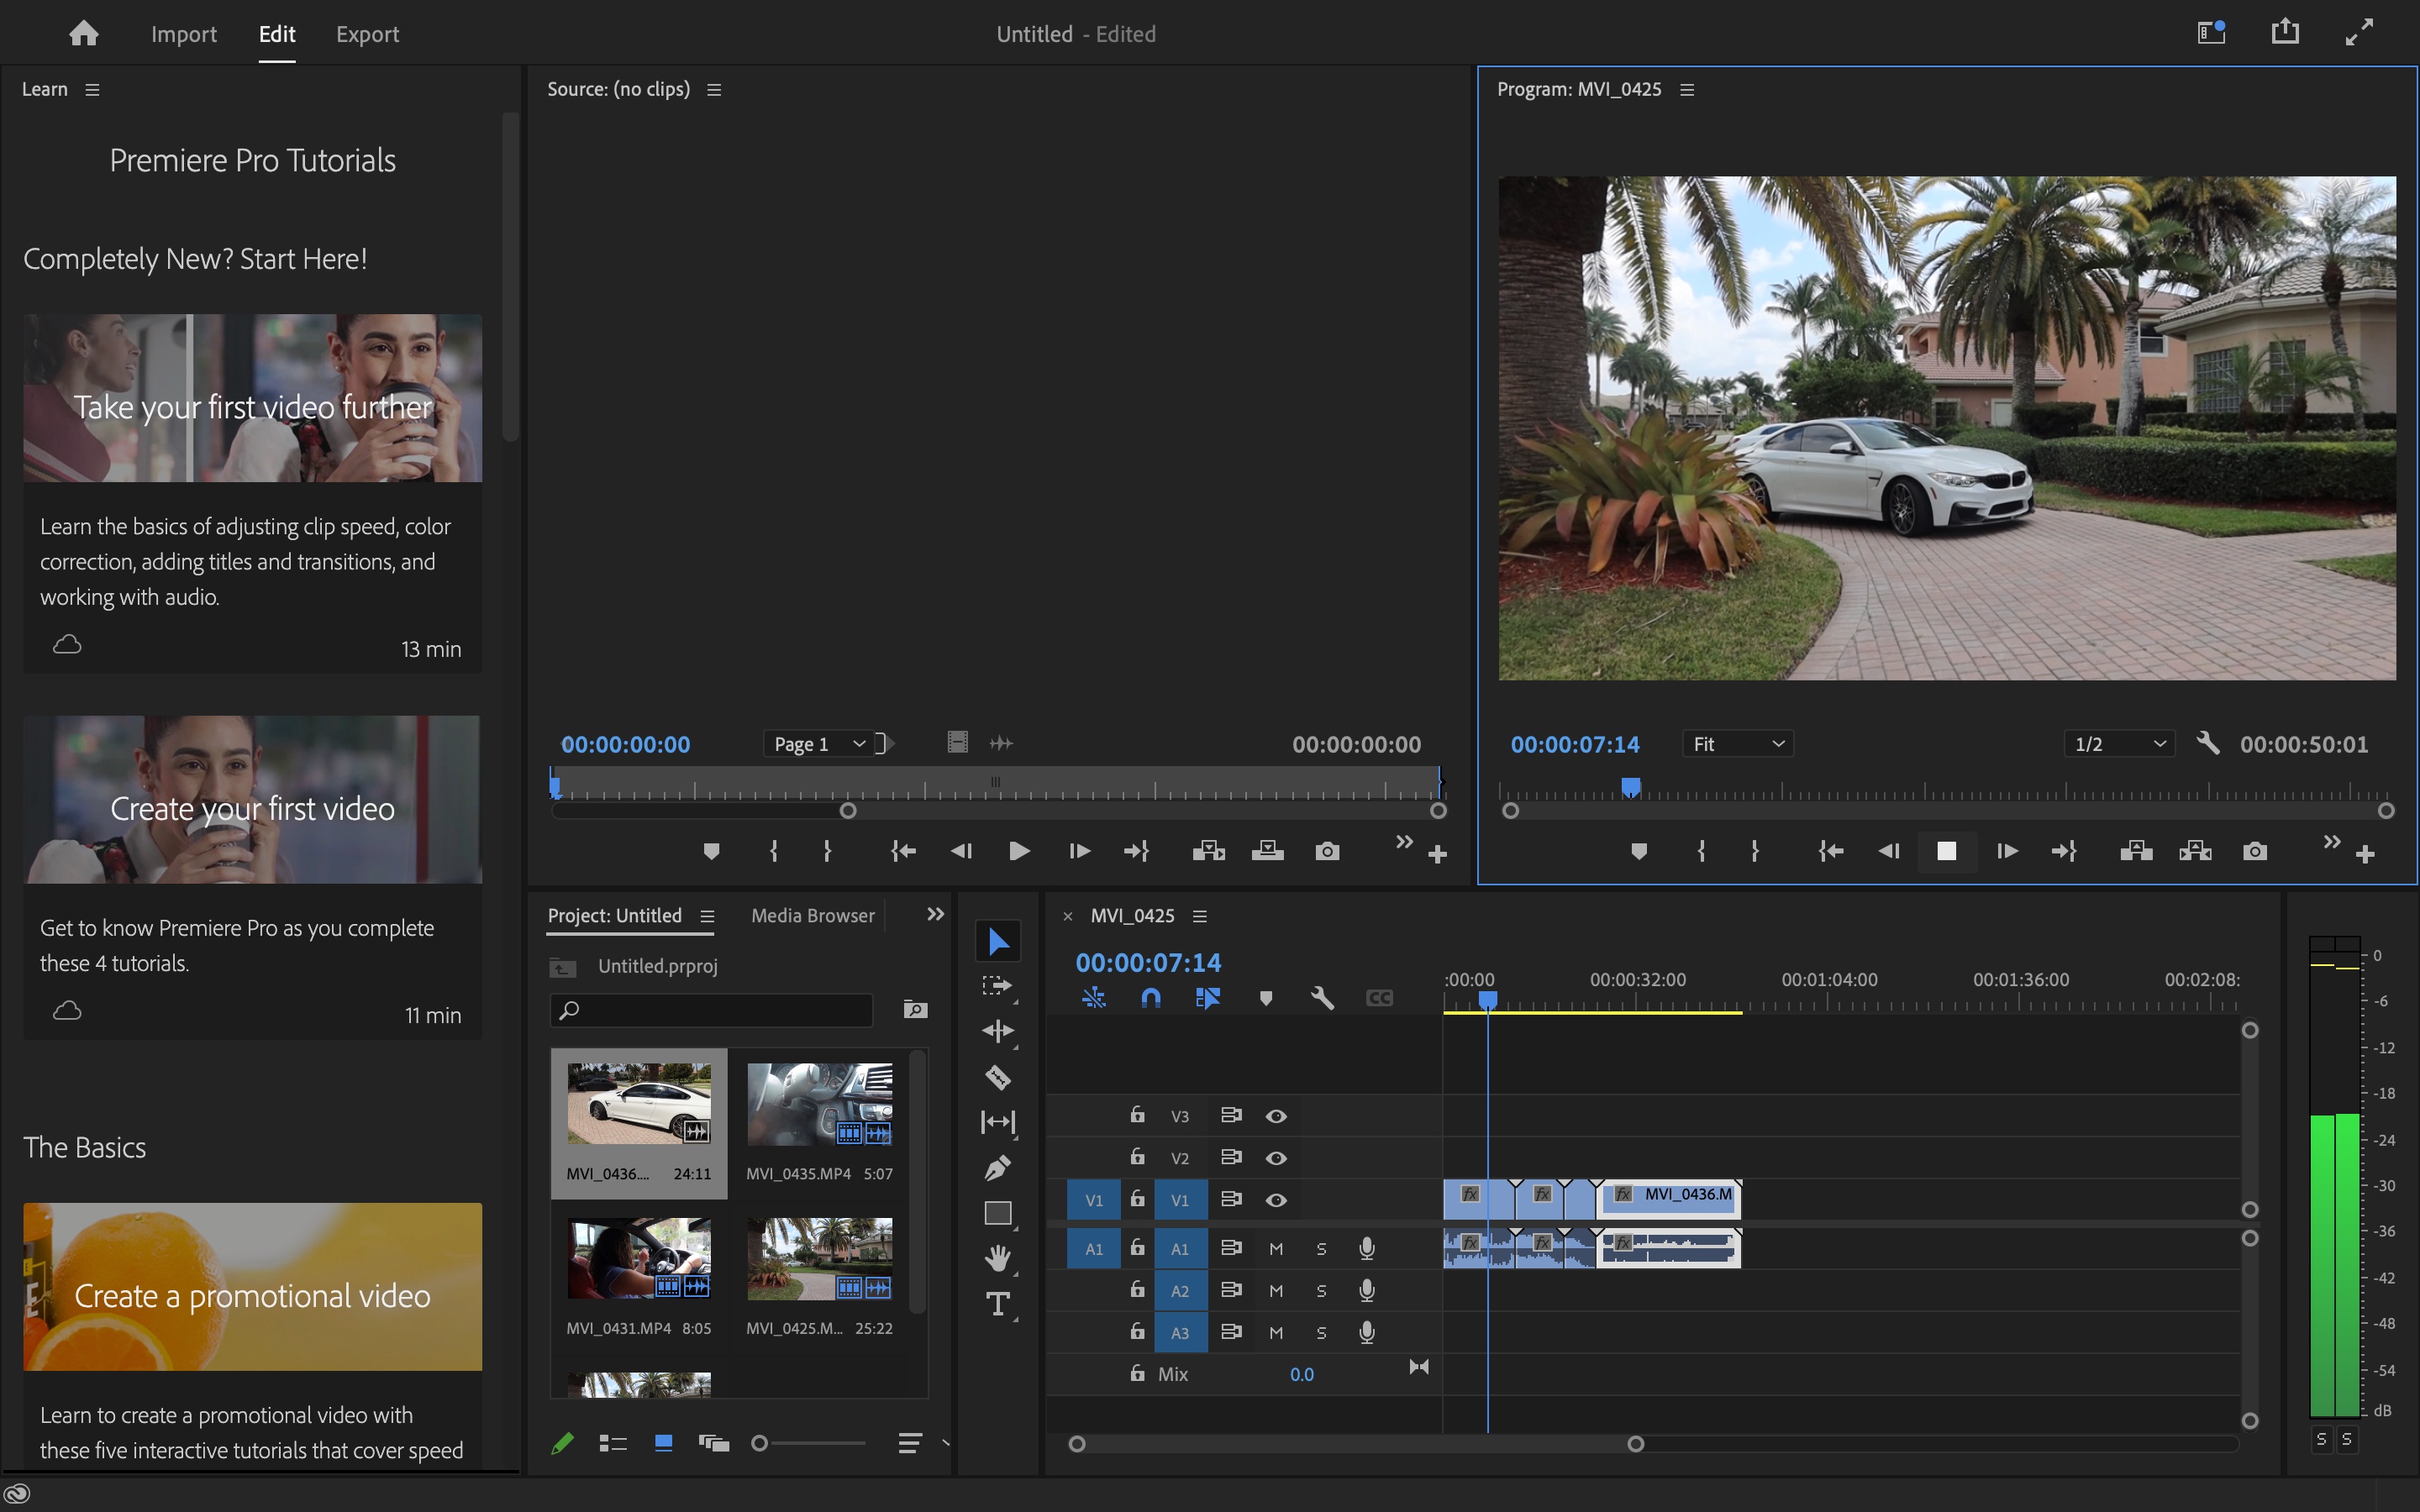Image resolution: width=2420 pixels, height=1512 pixels.
Task: Open timeline display settings wrench
Action: coord(1322,997)
